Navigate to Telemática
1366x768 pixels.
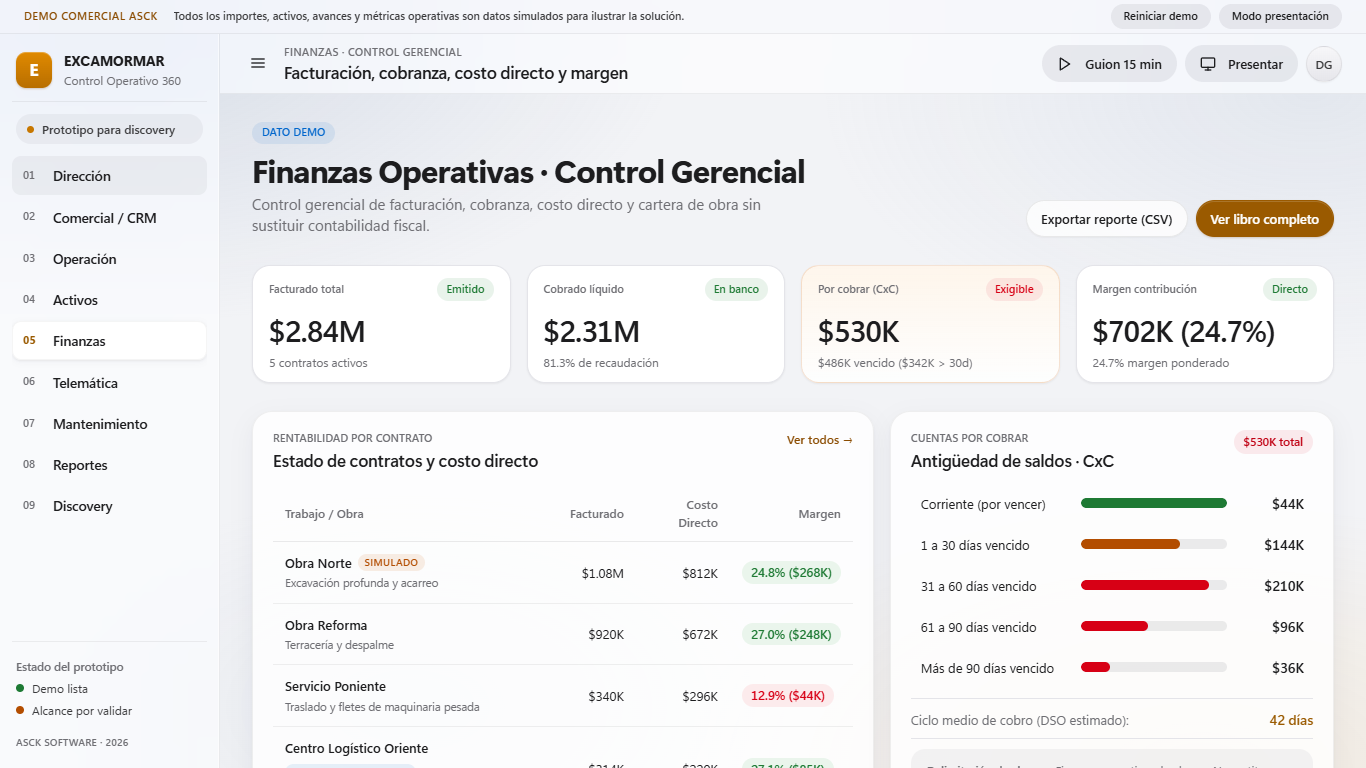tap(109, 383)
